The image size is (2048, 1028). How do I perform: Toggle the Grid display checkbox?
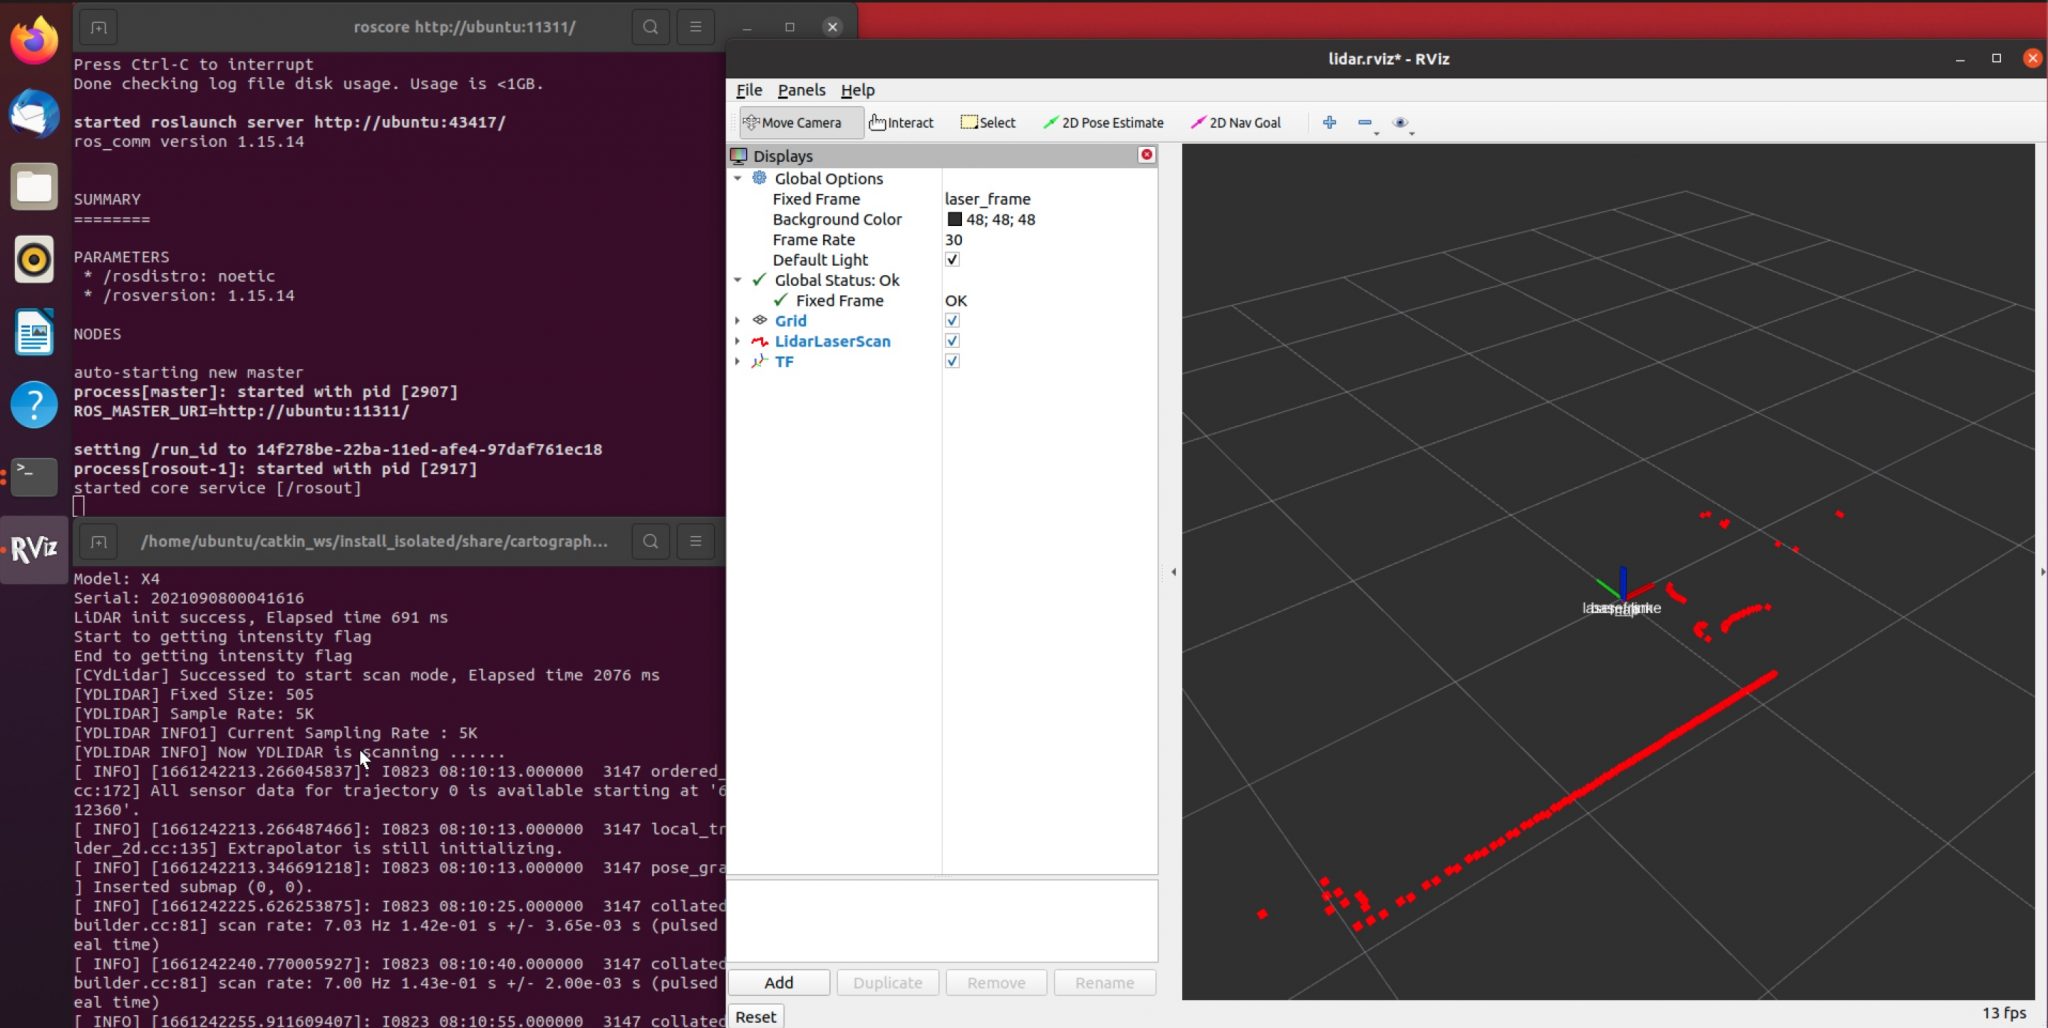[x=952, y=321]
